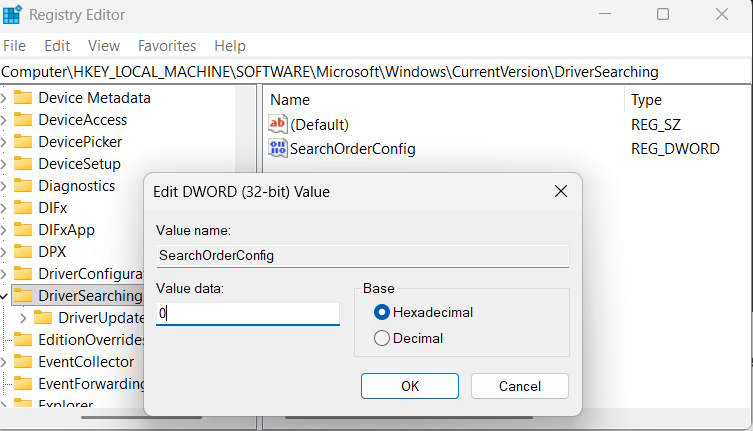
Task: Confirm the DWORD value with OK
Action: (x=410, y=386)
